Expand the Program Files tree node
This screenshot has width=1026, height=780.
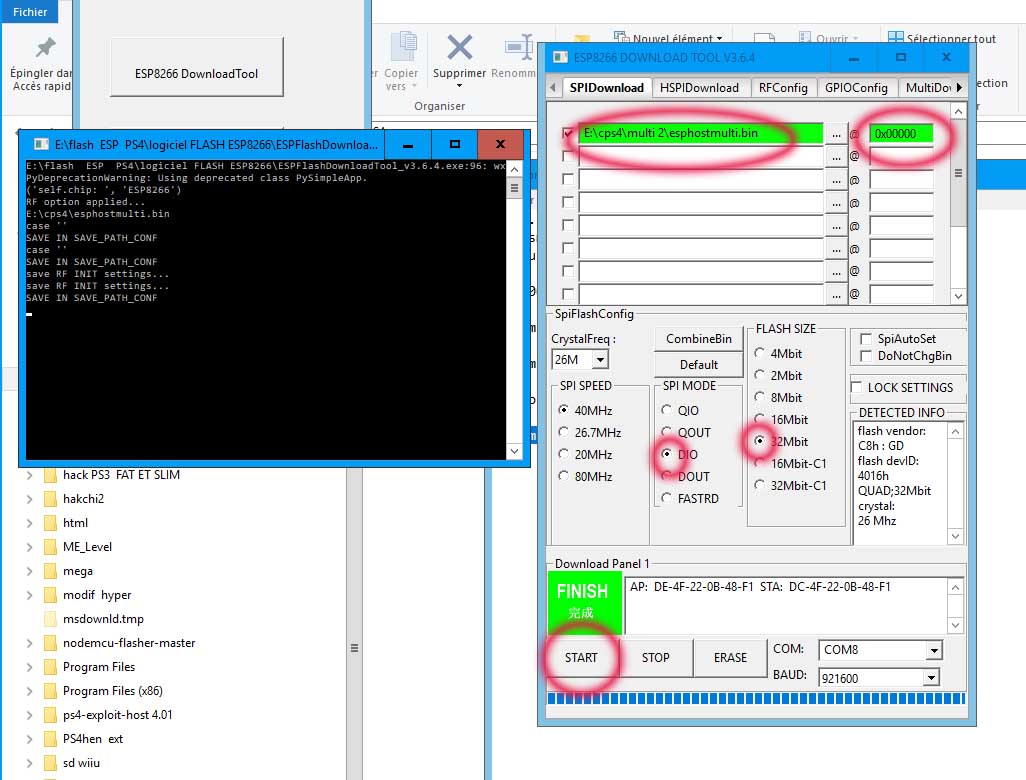pos(29,667)
